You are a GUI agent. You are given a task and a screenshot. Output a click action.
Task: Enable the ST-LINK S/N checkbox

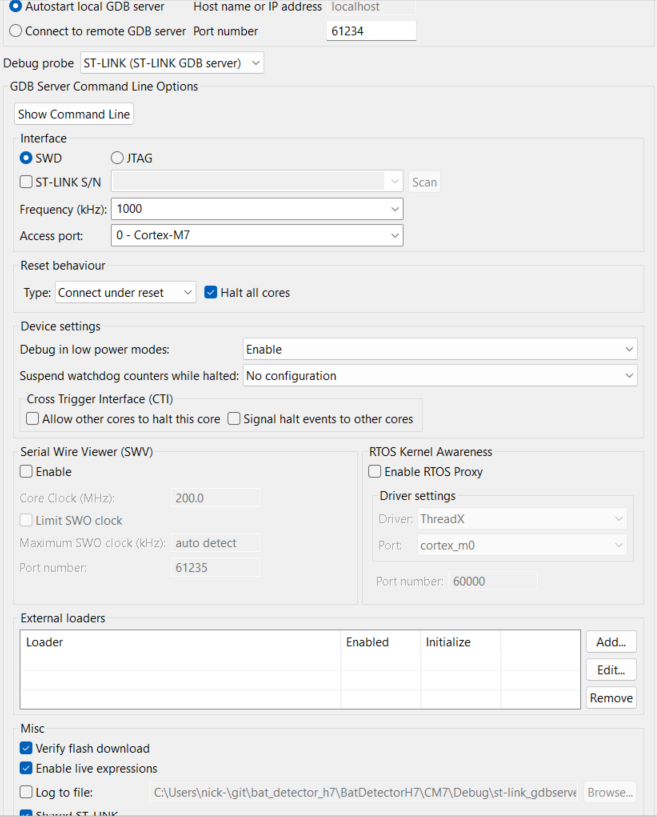(27, 182)
